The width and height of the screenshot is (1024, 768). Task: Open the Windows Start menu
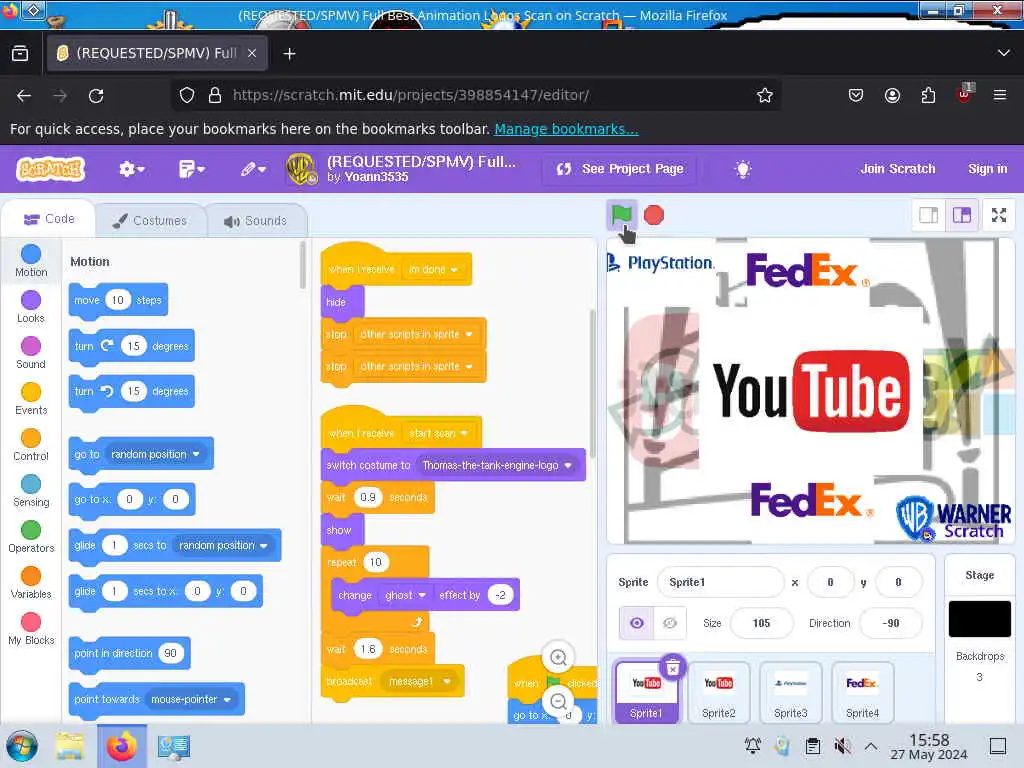(22, 746)
